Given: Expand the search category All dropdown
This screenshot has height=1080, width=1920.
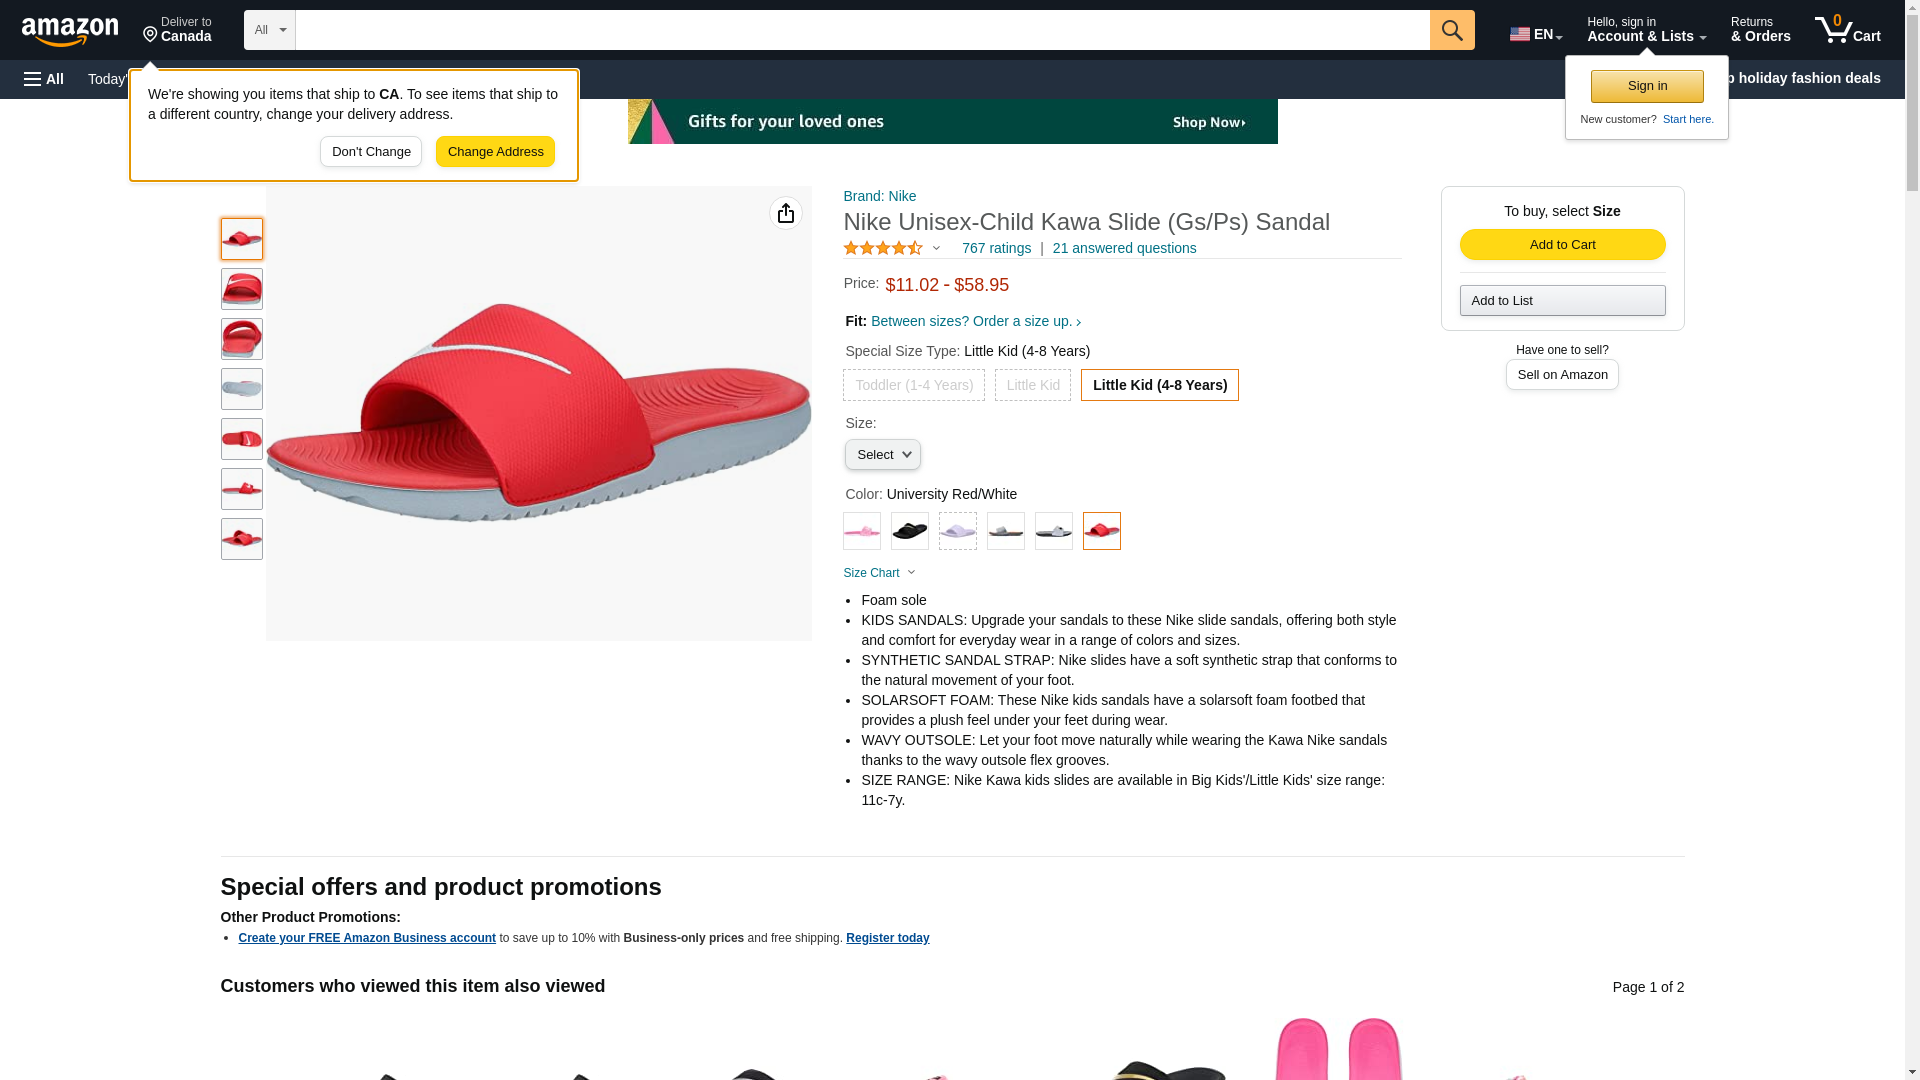Looking at the screenshot, I should pyautogui.click(x=269, y=30).
